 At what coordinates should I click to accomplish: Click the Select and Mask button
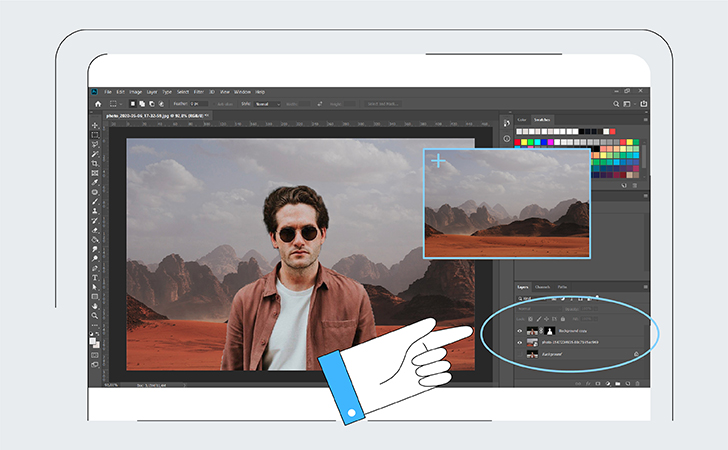[383, 104]
